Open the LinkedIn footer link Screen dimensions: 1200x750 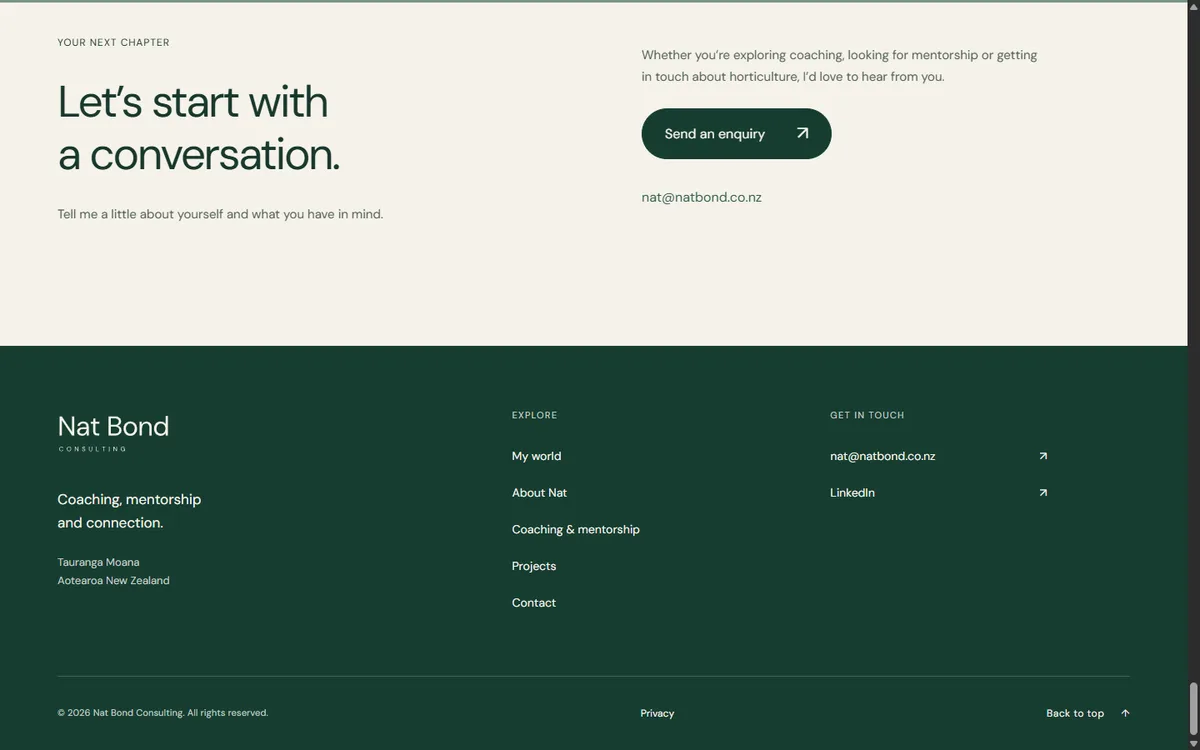click(x=852, y=493)
